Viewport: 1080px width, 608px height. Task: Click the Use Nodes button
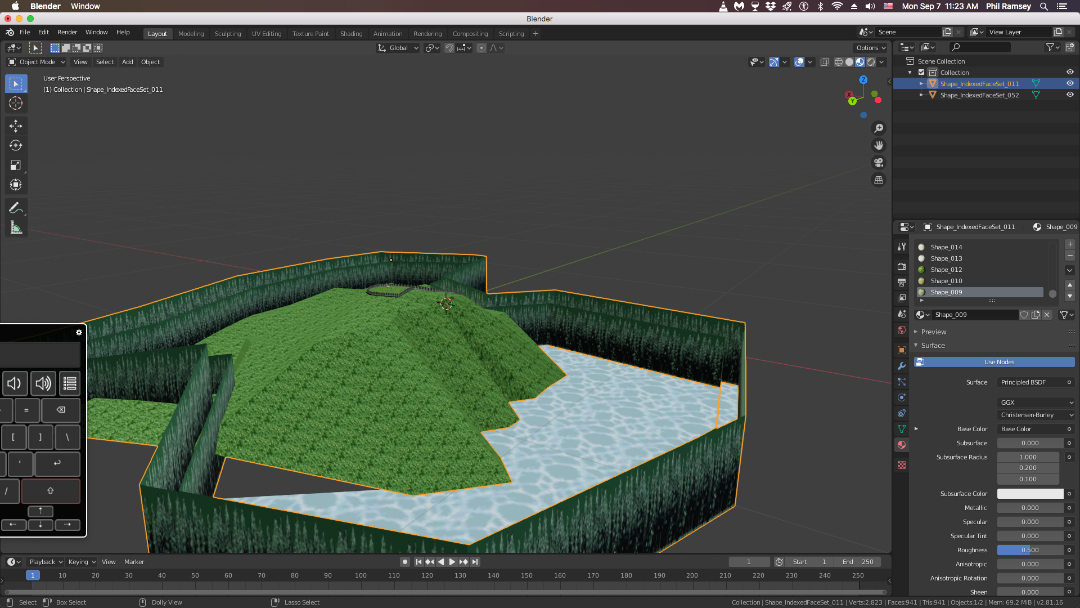tap(998, 362)
